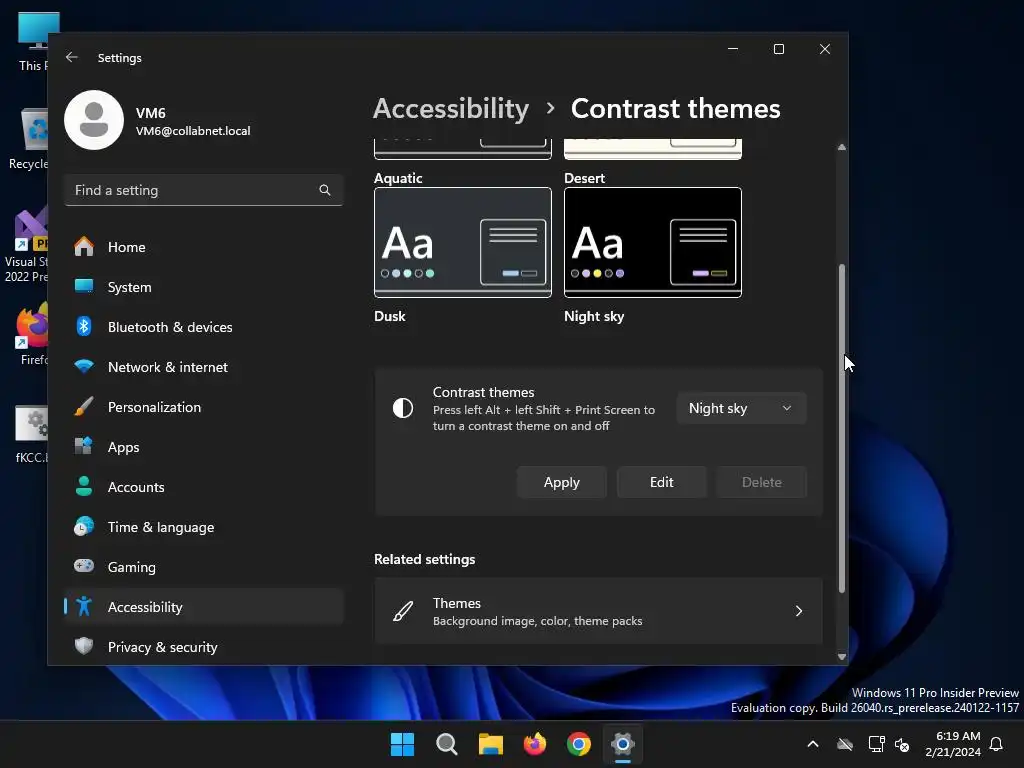This screenshot has width=1024, height=768.
Task: Click the search magnifier in Find a setting
Action: pos(325,190)
